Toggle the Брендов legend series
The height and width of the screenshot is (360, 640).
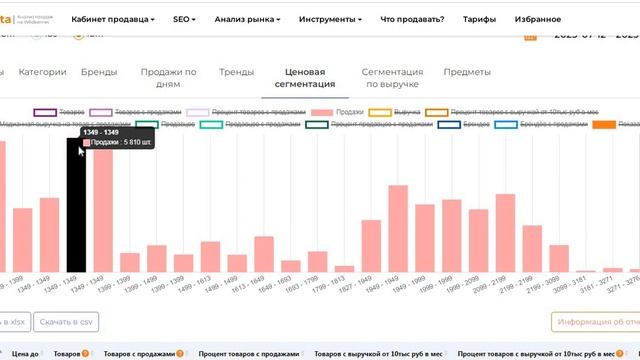(x=464, y=124)
